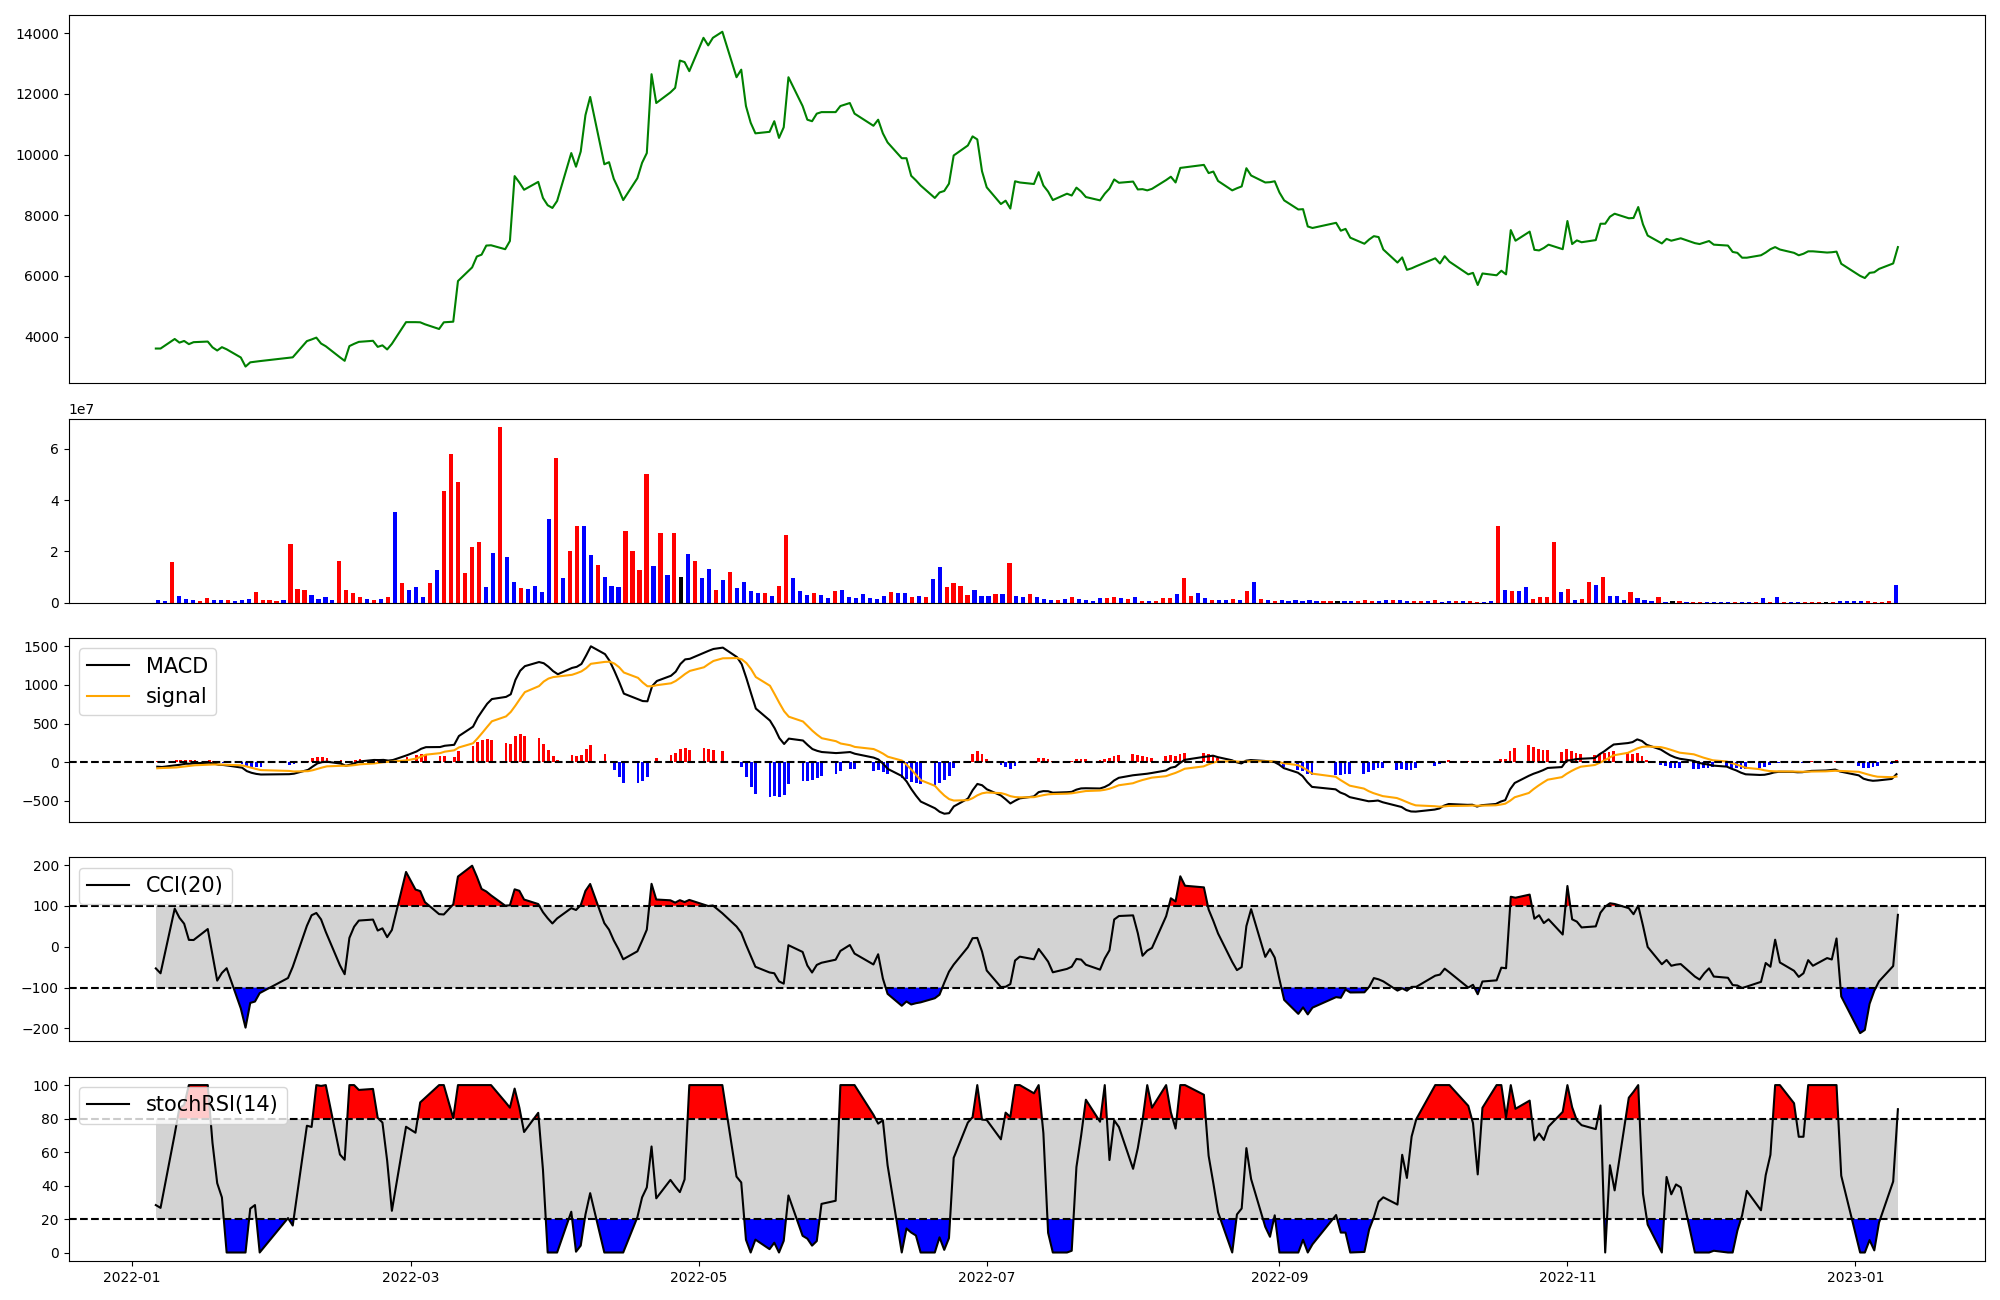
Task: Click the 14000 price axis tick label
Action: (x=37, y=34)
